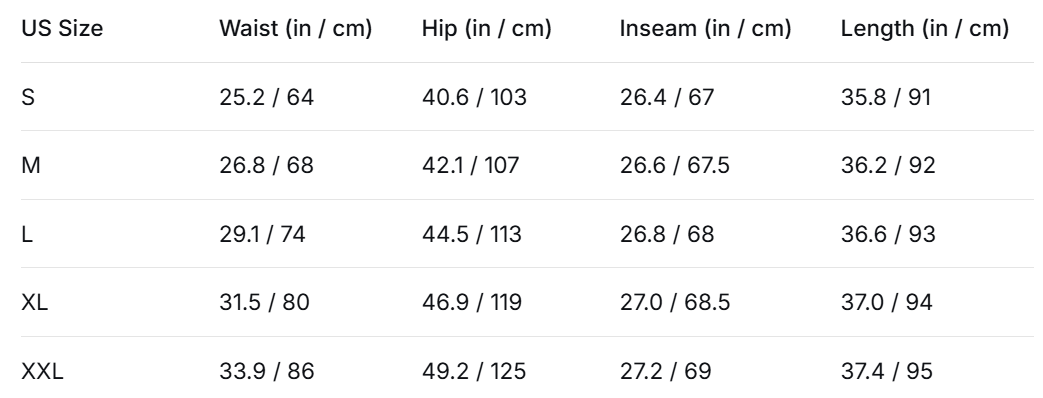1043x398 pixels.
Task: Click waist value 29.1 / 74
Action: (262, 234)
